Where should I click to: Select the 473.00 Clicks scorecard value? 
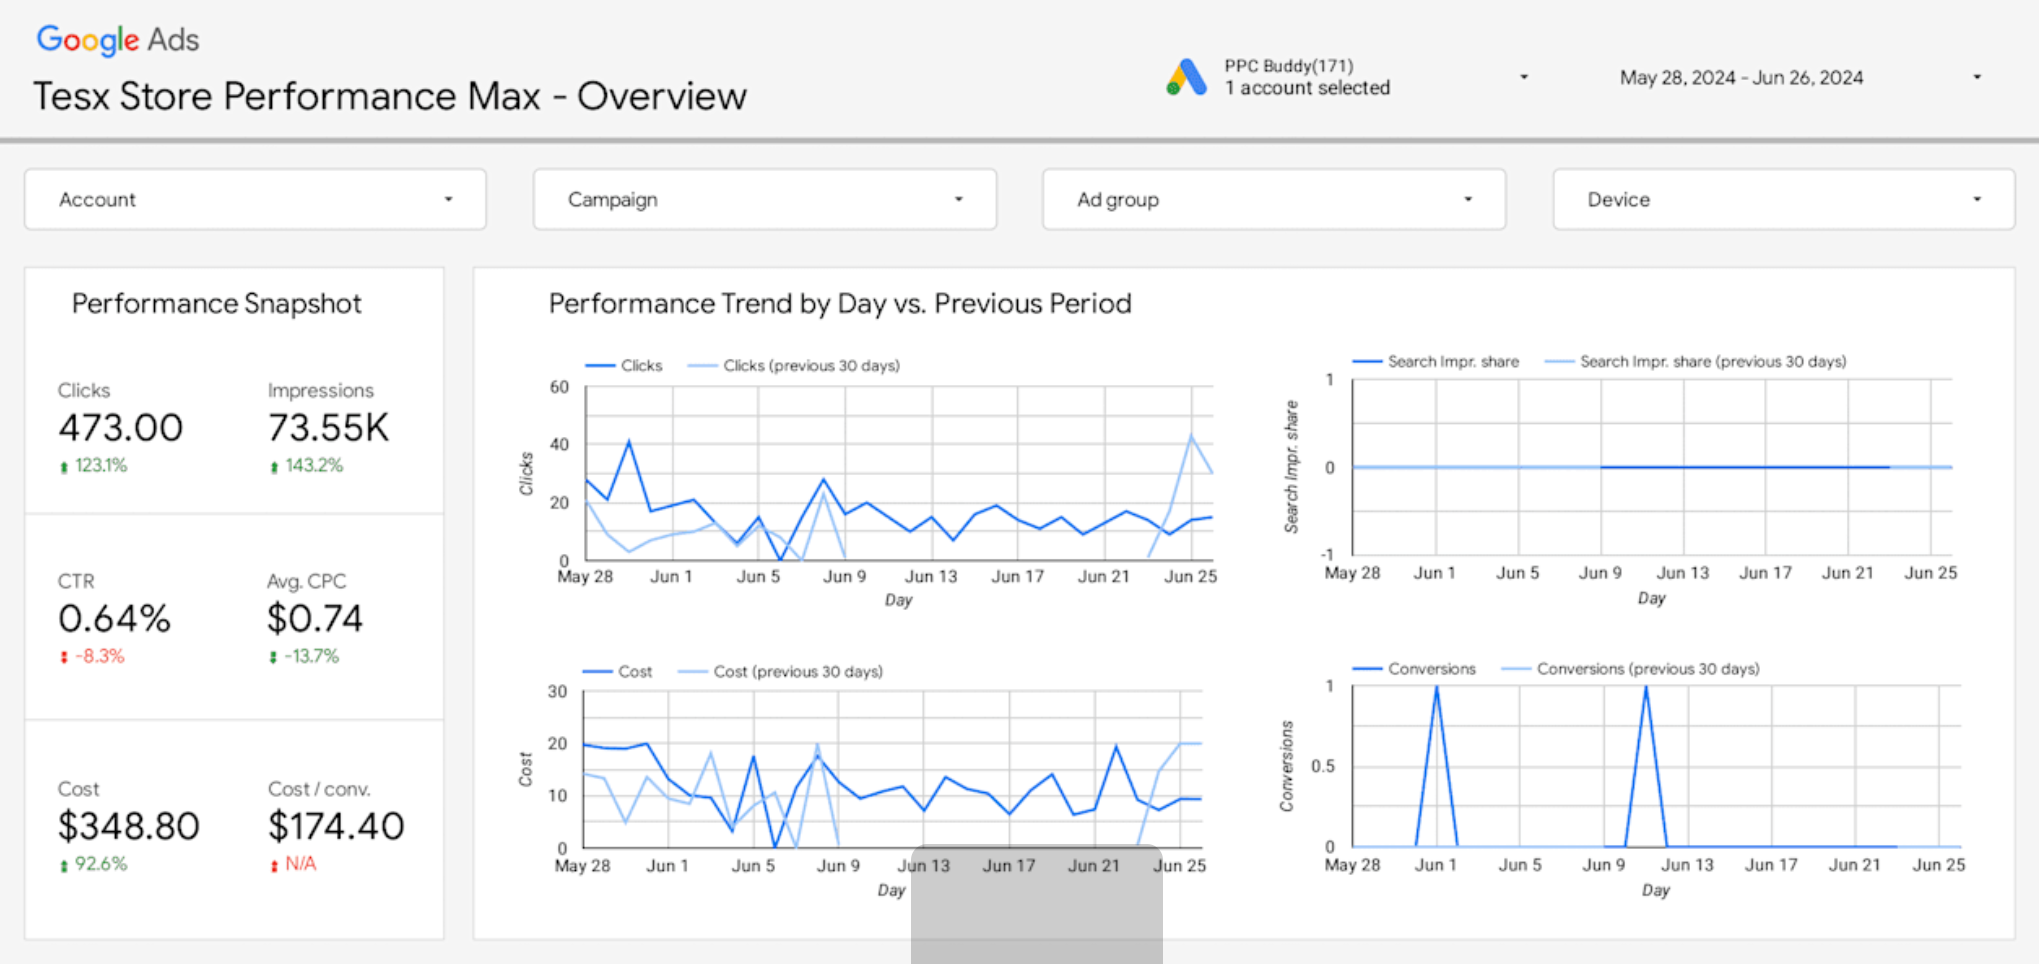coord(120,428)
